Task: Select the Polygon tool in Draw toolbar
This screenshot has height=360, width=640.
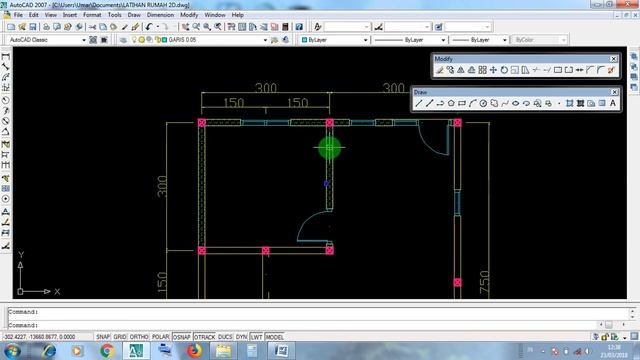Action: 451,104
